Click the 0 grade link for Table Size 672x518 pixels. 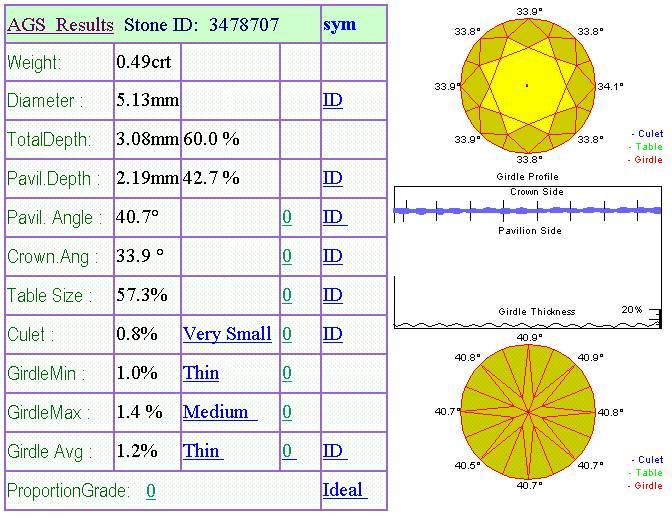[x=287, y=295]
